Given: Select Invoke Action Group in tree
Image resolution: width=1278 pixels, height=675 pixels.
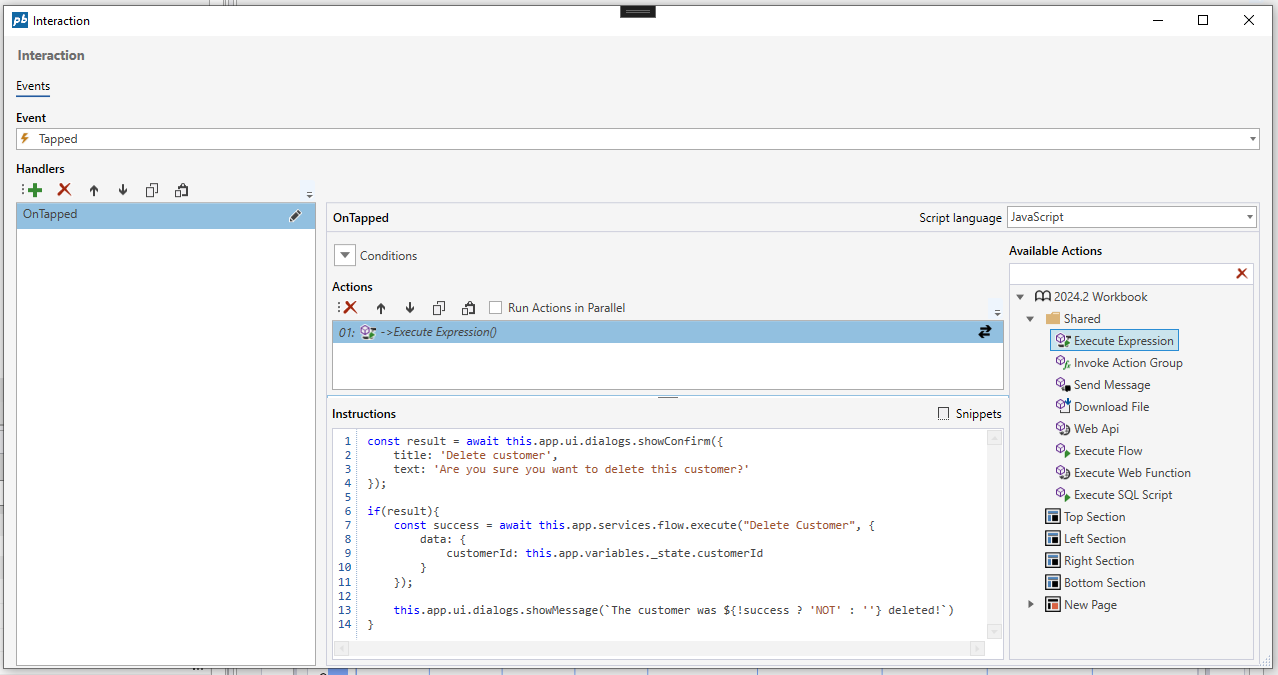Looking at the screenshot, I should click(x=1127, y=363).
